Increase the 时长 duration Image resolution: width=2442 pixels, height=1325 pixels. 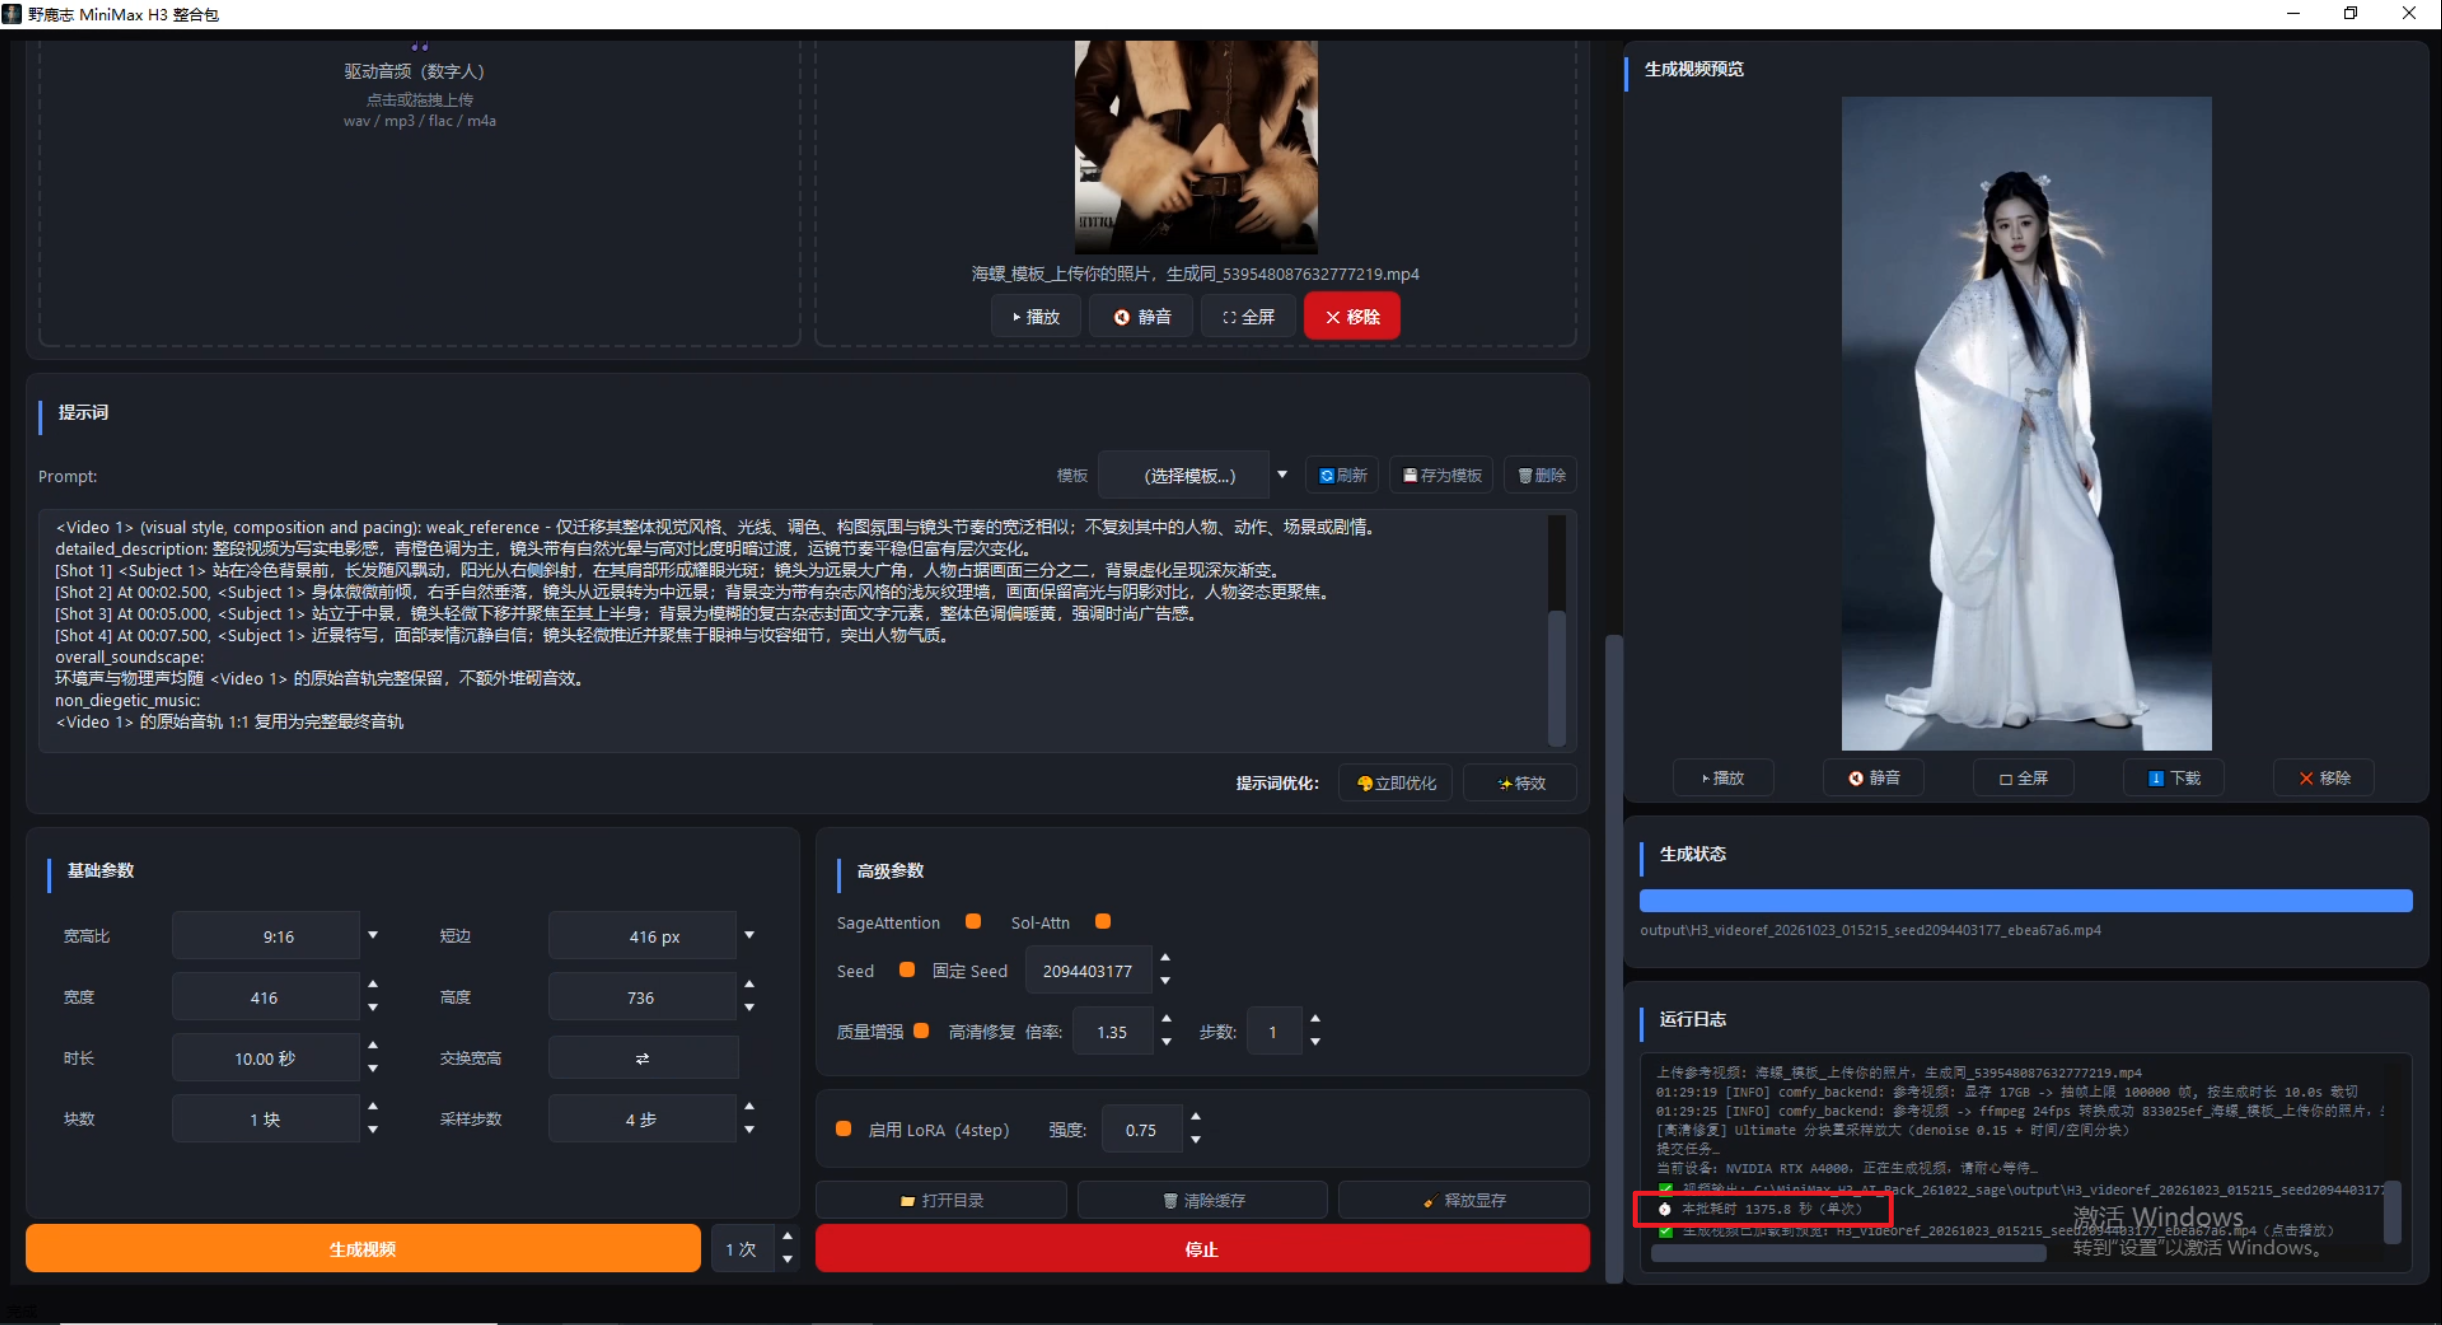[373, 1046]
